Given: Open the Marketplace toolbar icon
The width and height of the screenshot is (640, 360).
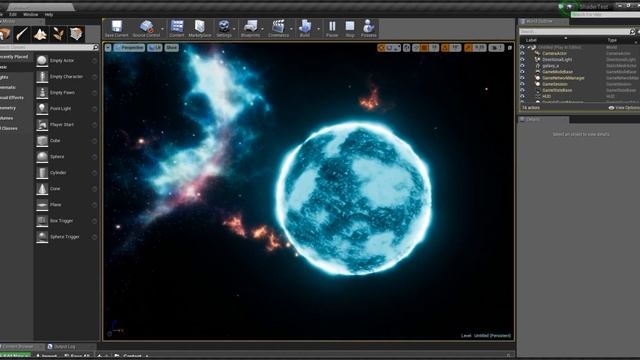Looking at the screenshot, I should click(x=200, y=26).
